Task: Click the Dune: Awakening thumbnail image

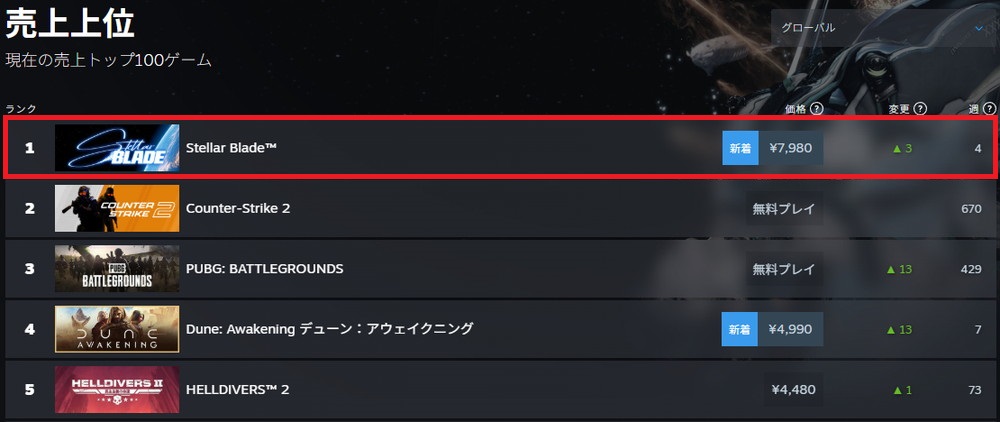Action: (x=117, y=329)
